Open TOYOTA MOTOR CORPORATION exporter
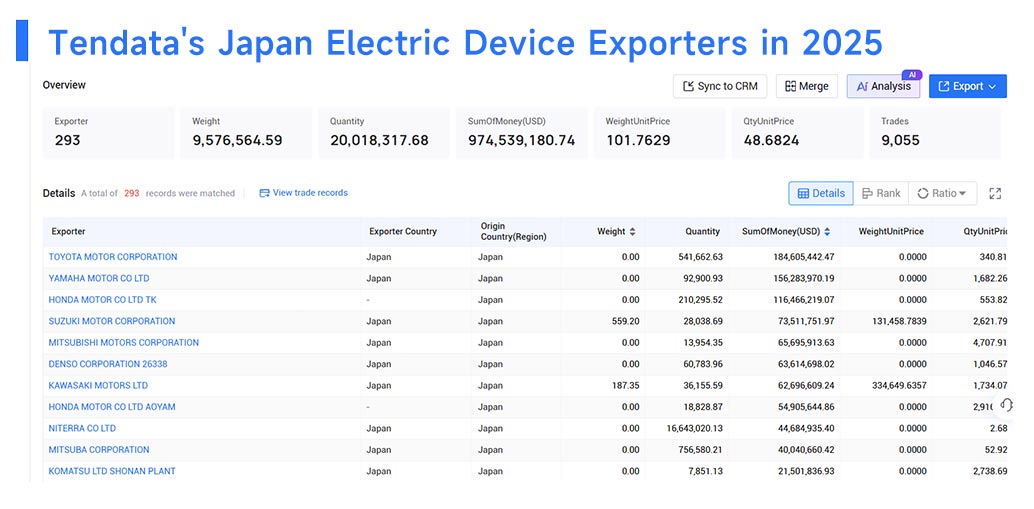The height and width of the screenshot is (509, 1034). [113, 257]
